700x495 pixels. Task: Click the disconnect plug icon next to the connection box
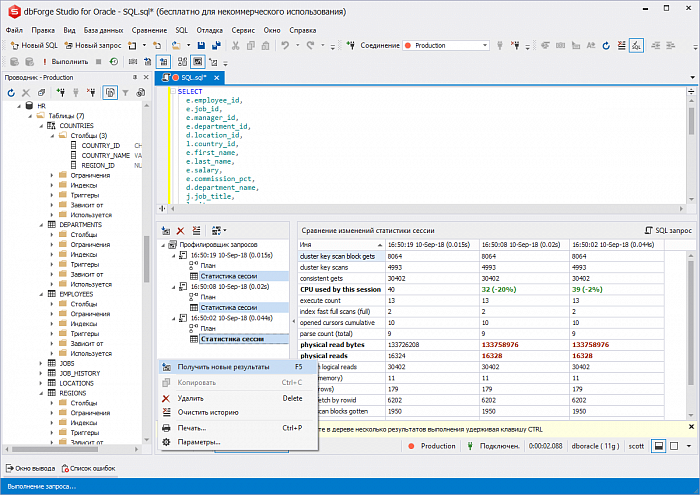coord(516,46)
